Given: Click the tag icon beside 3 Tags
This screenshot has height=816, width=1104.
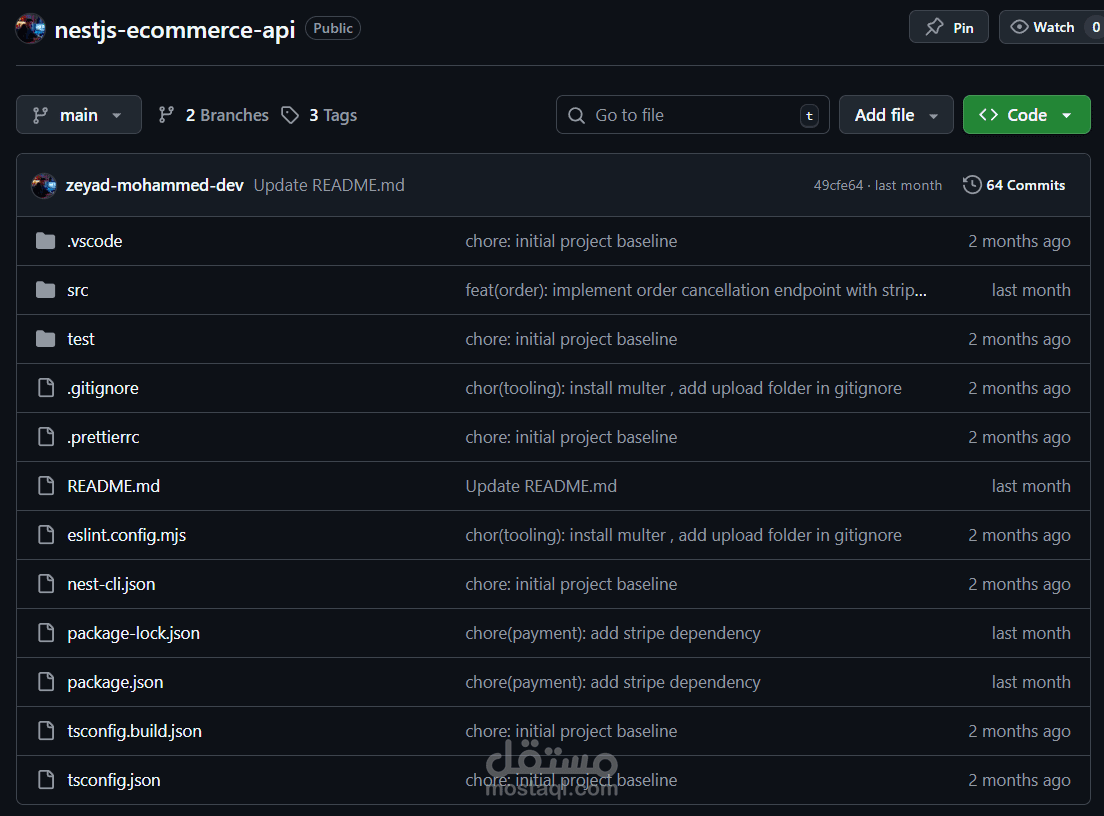Looking at the screenshot, I should pyautogui.click(x=290, y=115).
